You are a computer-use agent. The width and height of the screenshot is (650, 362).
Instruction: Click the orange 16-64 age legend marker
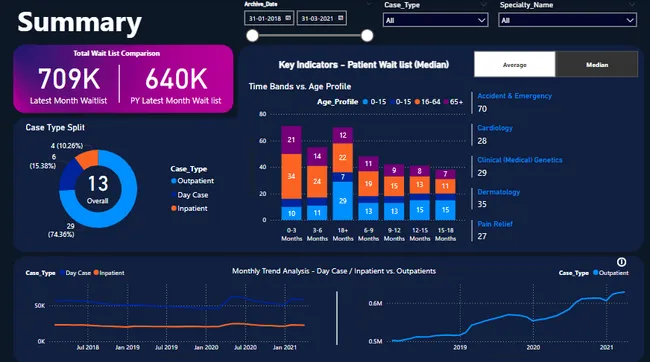[x=417, y=102]
